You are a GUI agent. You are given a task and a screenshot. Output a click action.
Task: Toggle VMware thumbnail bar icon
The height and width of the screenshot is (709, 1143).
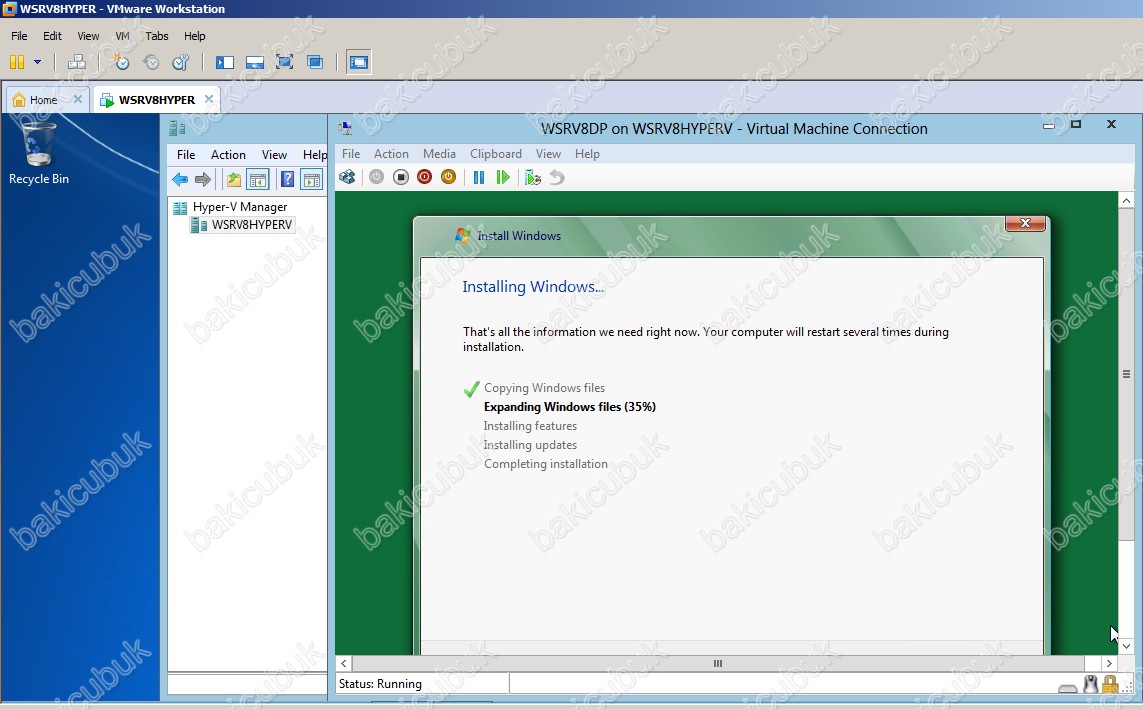(254, 63)
